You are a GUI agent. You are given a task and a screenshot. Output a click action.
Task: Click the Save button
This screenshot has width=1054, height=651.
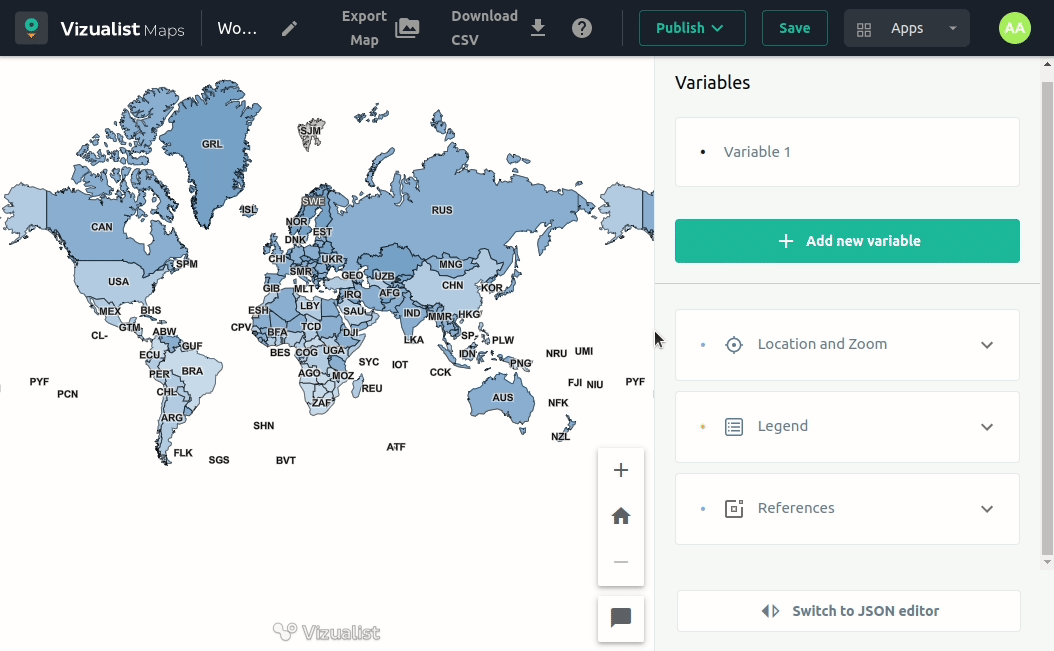[794, 28]
